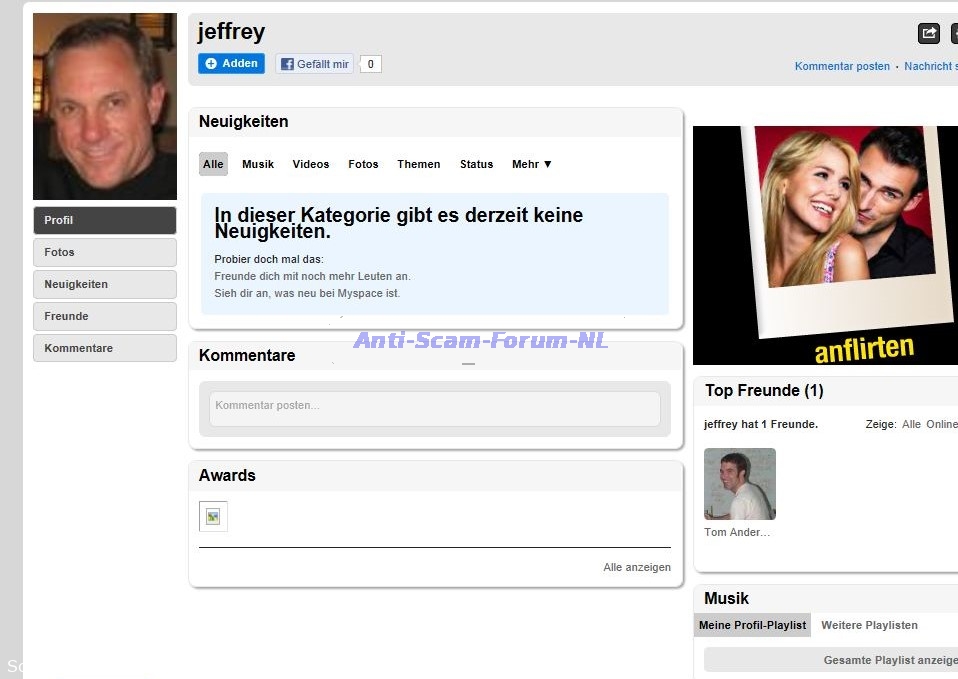Switch to the Weitere Playlisten tab
Viewport: 958px width, 679px height.
coord(869,625)
